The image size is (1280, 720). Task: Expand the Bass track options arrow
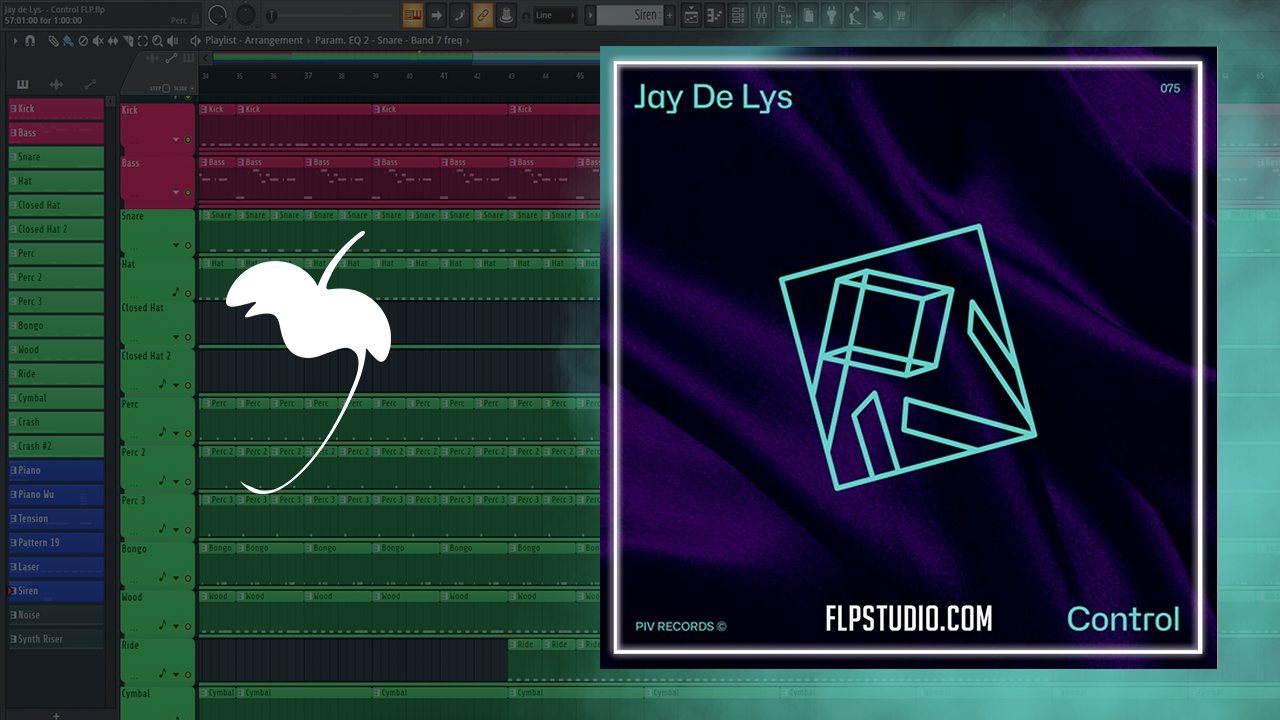coord(176,192)
